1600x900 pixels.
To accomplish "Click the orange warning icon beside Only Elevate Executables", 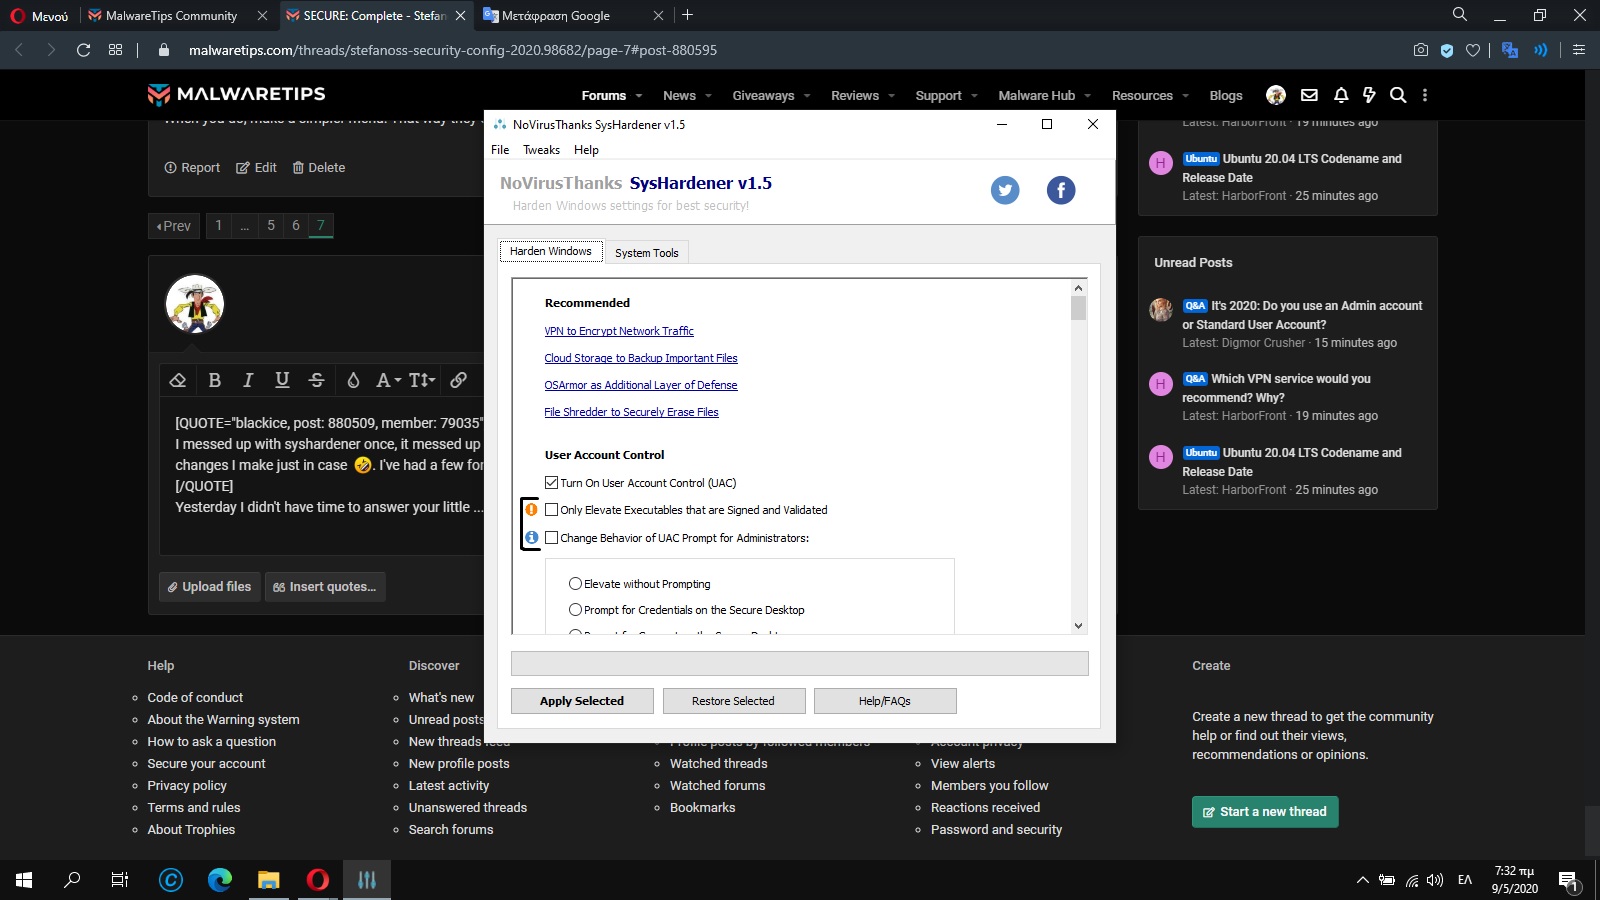I will (x=532, y=510).
